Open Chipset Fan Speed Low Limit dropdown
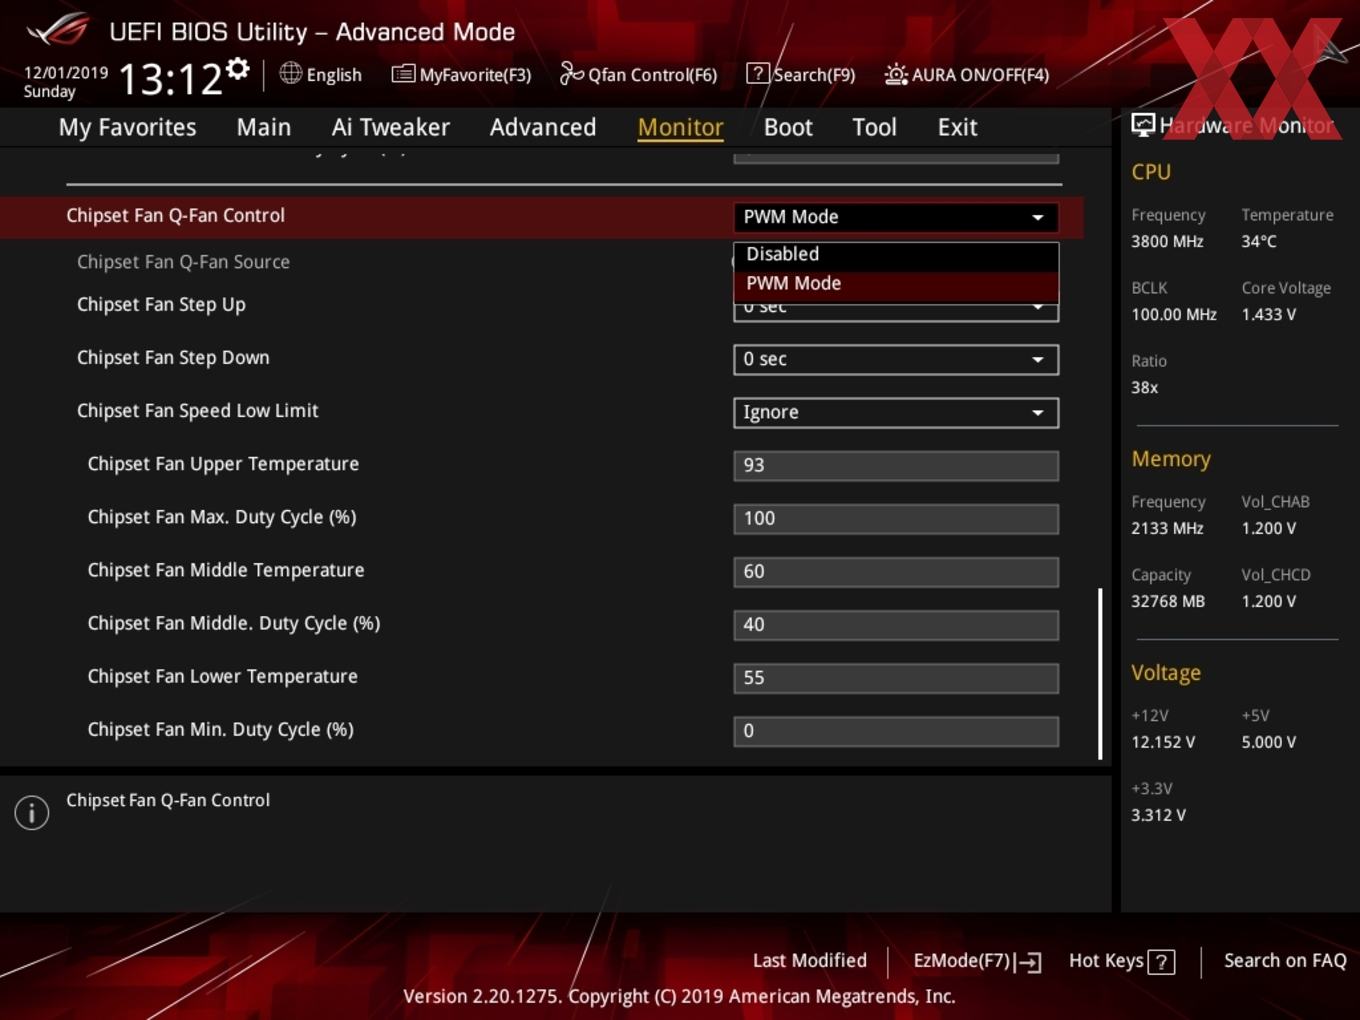The width and height of the screenshot is (1360, 1020). coord(896,412)
